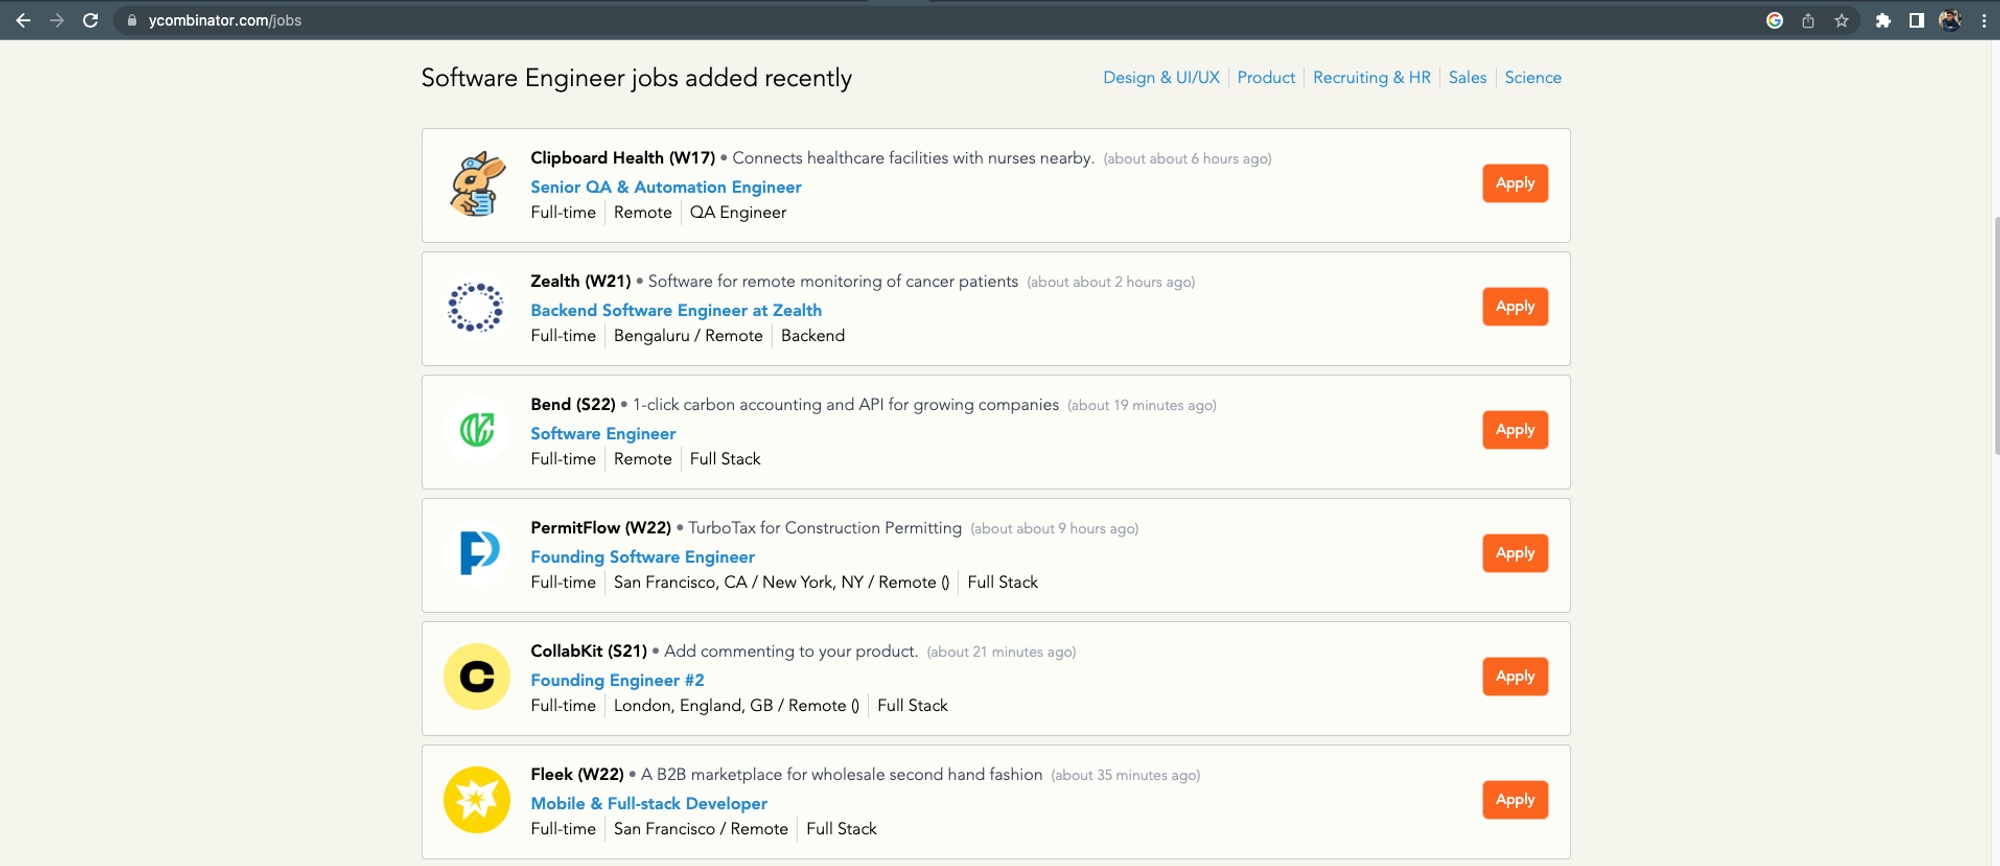Viewport: 2000px width, 866px height.
Task: Click the Zealth dotted circle logo
Action: coord(476,307)
